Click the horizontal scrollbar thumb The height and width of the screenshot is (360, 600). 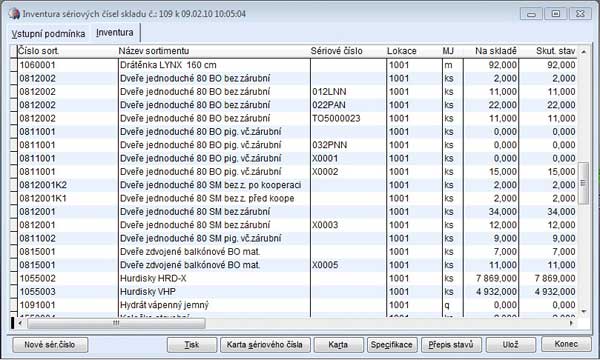(116, 324)
